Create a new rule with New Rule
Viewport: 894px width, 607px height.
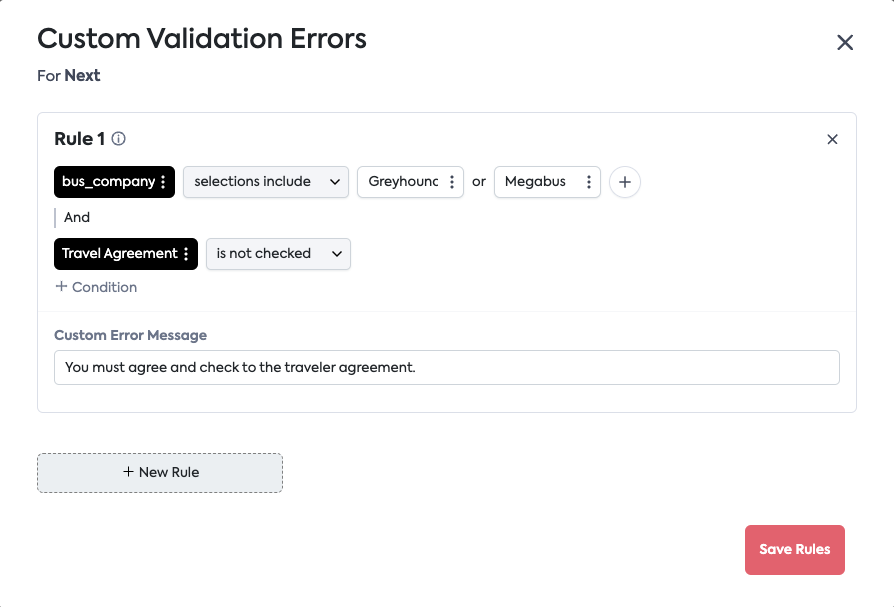click(x=160, y=472)
